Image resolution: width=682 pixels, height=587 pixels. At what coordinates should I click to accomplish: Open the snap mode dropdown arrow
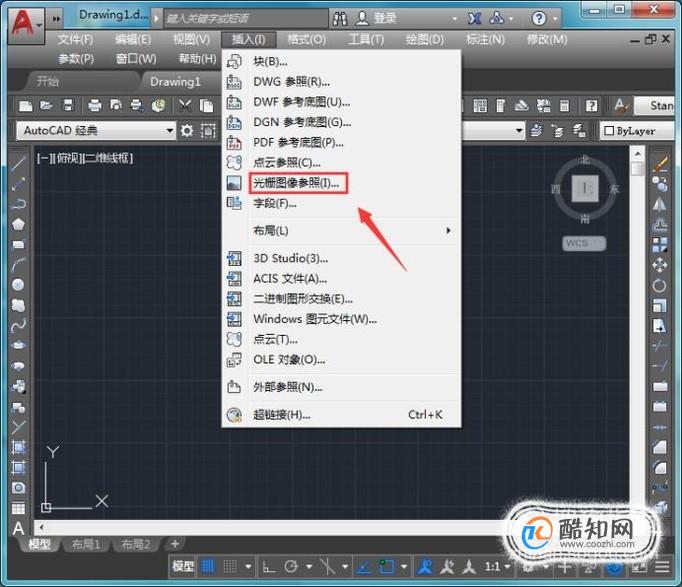pyautogui.click(x=248, y=567)
